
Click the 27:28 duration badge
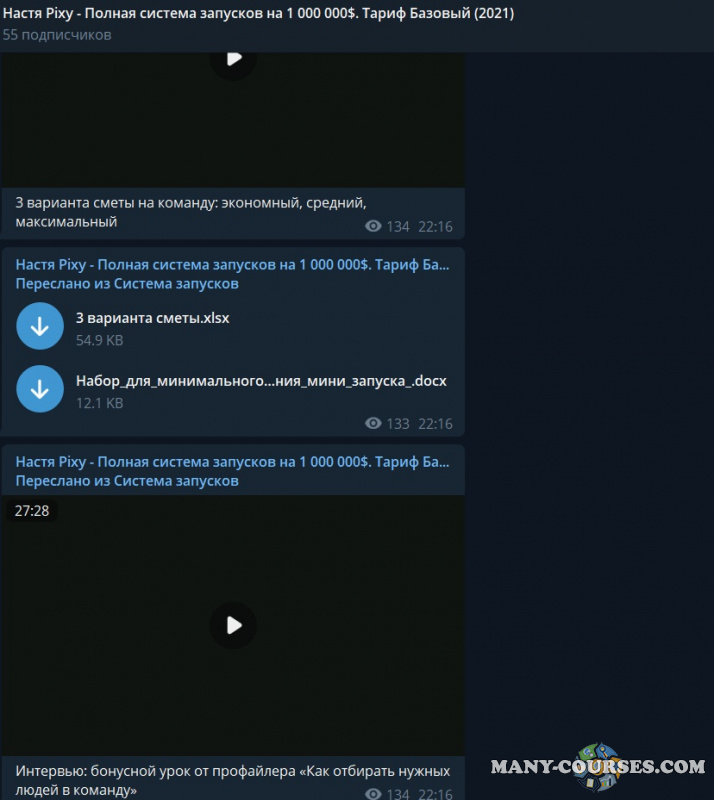click(32, 511)
